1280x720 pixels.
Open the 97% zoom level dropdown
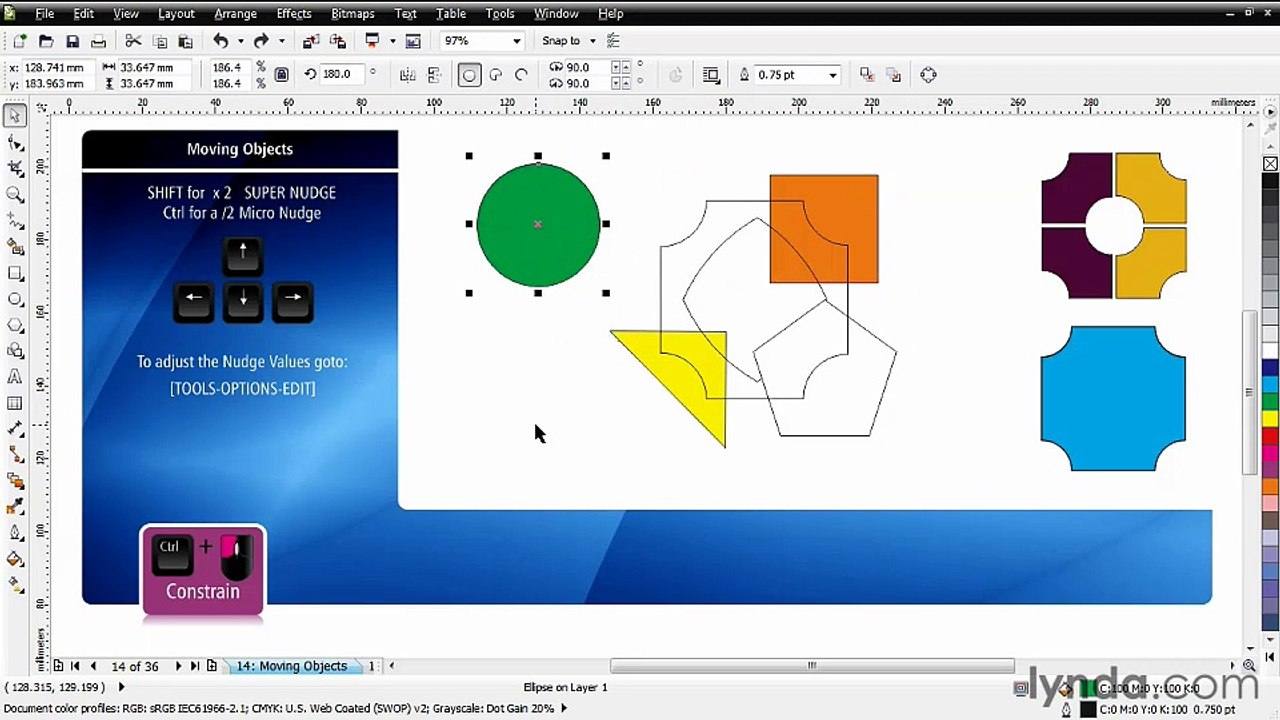tap(516, 41)
